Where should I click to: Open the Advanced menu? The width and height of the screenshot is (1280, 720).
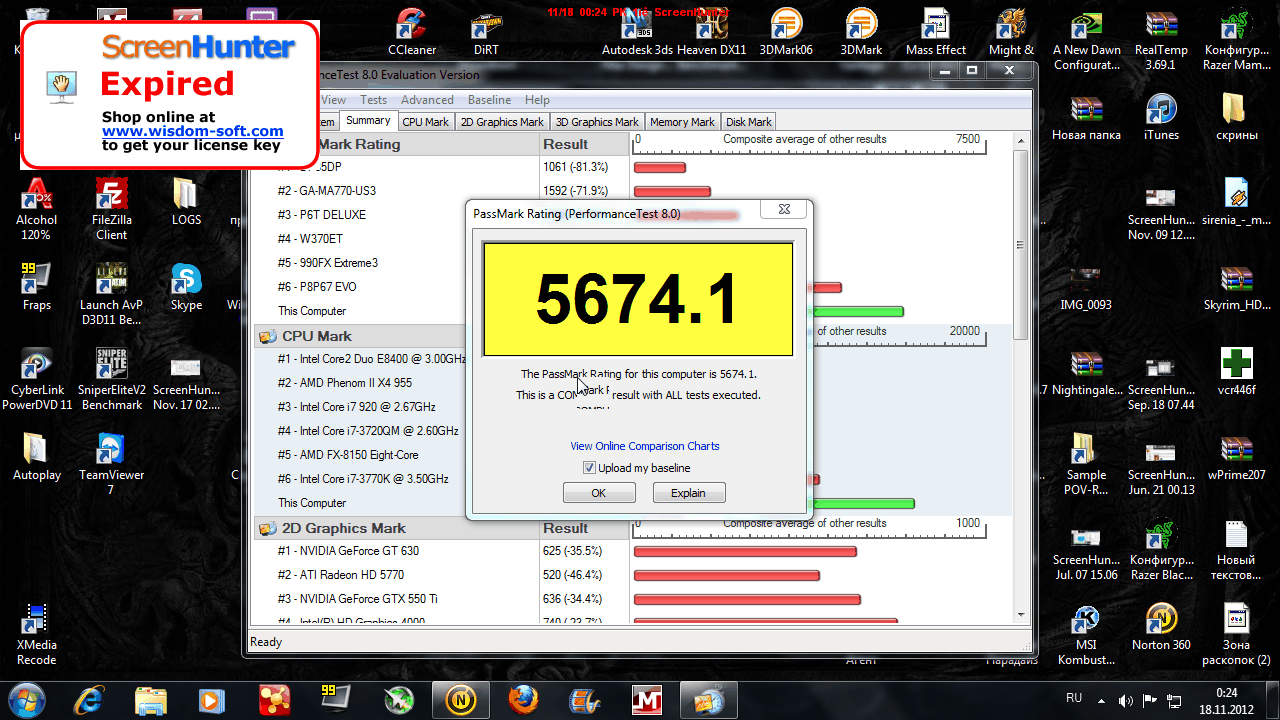(x=427, y=100)
